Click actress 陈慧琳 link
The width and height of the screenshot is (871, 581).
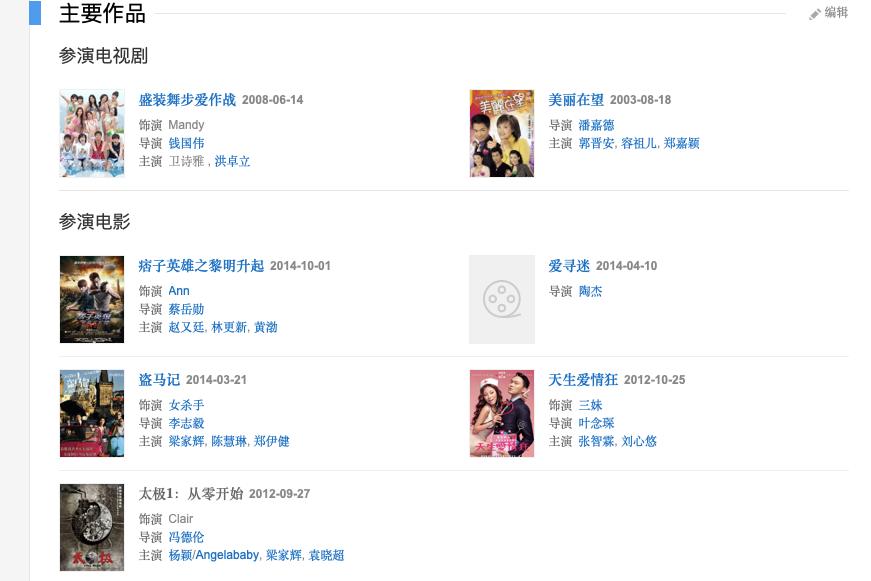click(229, 441)
